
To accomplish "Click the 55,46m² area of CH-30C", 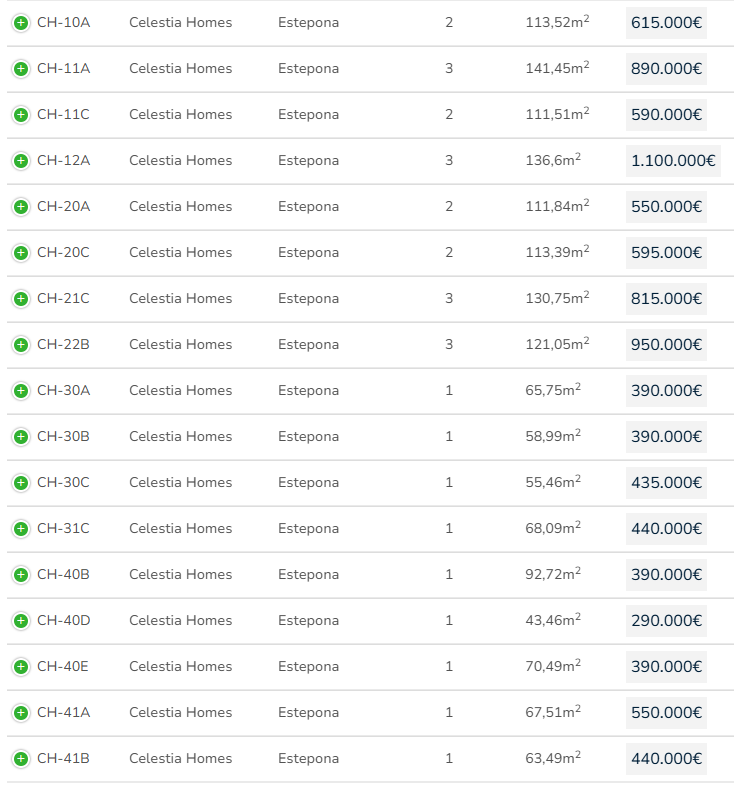I will click(553, 483).
